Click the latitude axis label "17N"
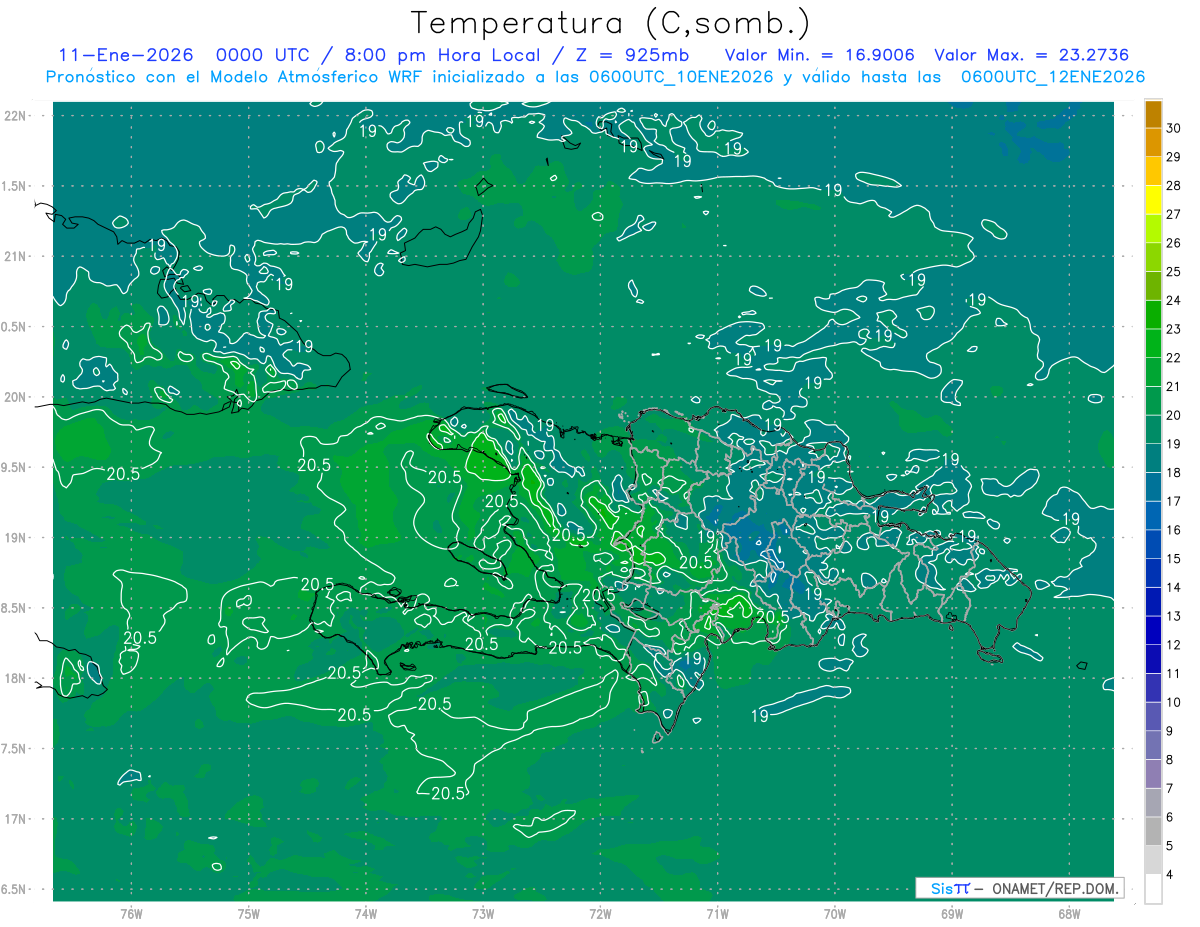 coord(17,820)
